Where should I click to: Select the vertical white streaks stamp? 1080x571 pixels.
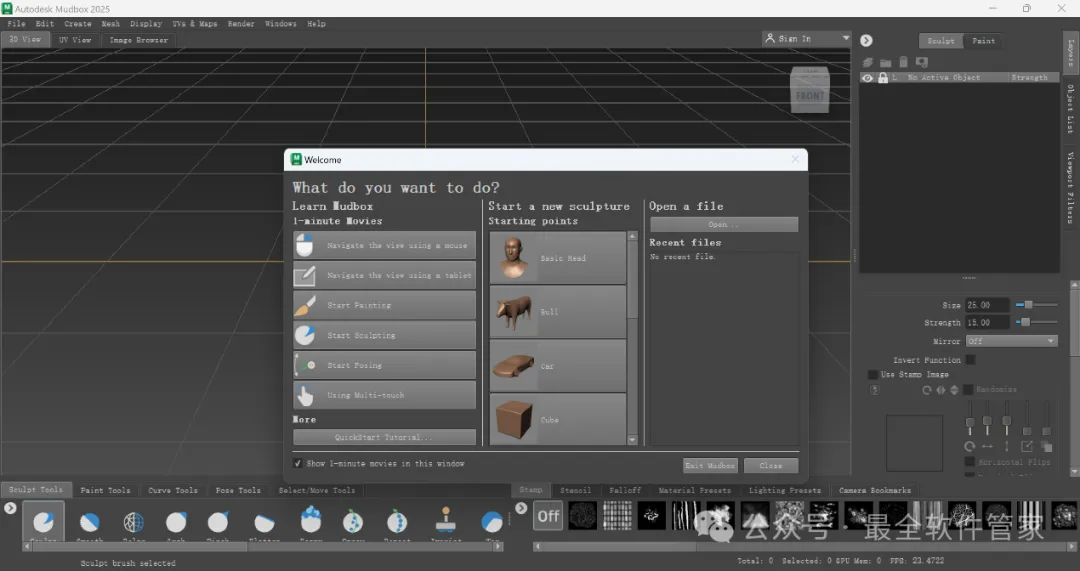pos(686,516)
